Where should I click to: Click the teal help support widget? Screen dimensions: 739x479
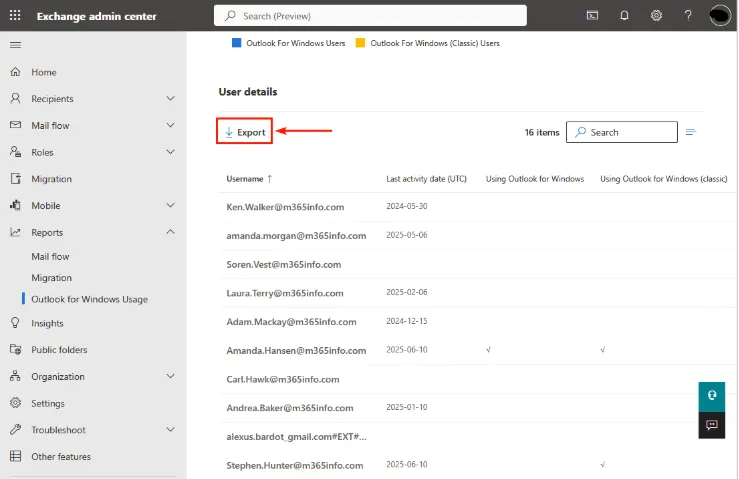(x=711, y=395)
